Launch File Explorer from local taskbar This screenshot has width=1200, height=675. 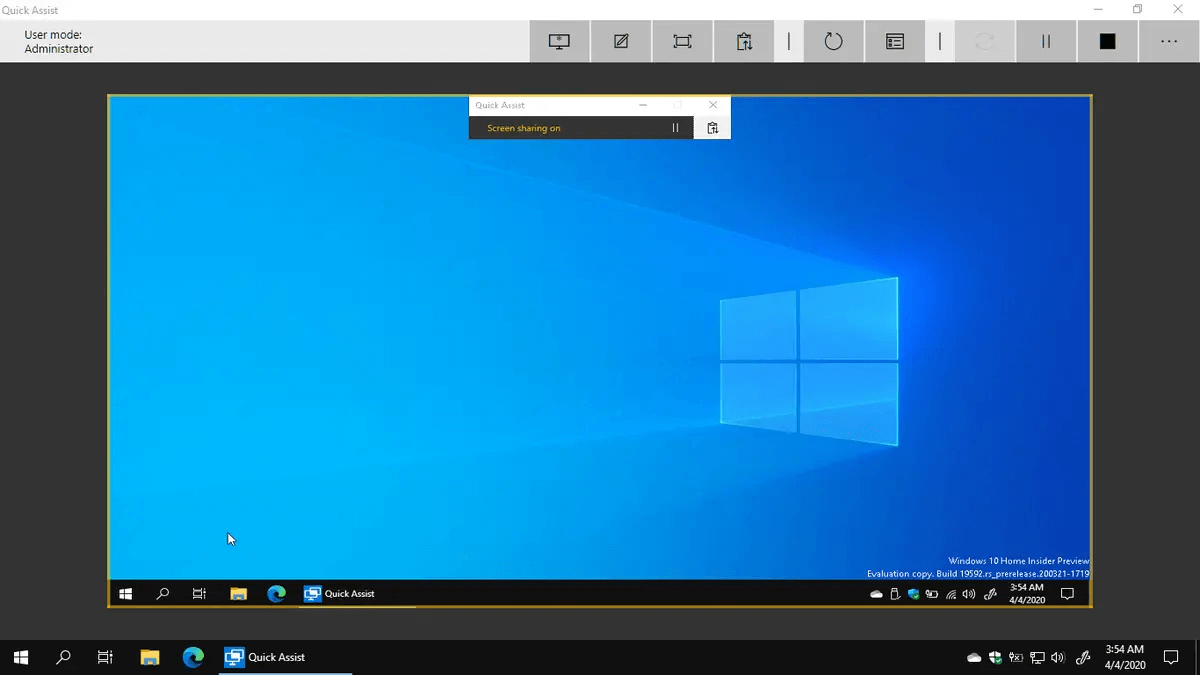(150, 657)
